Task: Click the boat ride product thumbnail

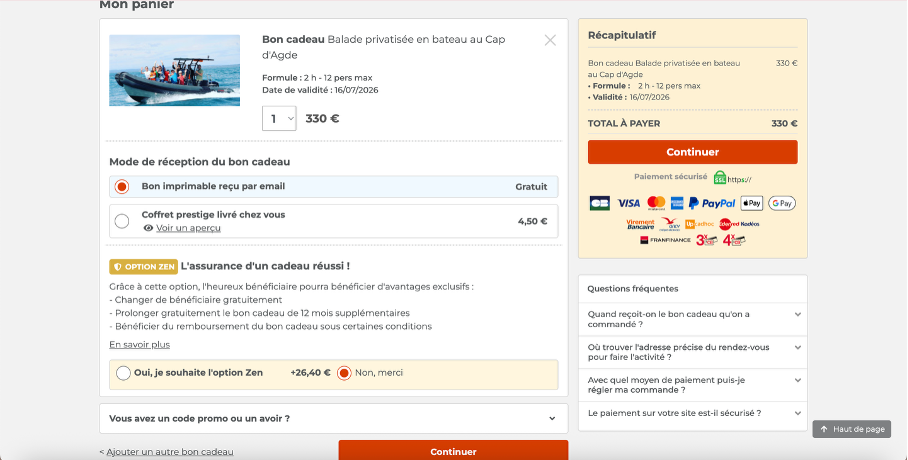Action: click(x=174, y=70)
